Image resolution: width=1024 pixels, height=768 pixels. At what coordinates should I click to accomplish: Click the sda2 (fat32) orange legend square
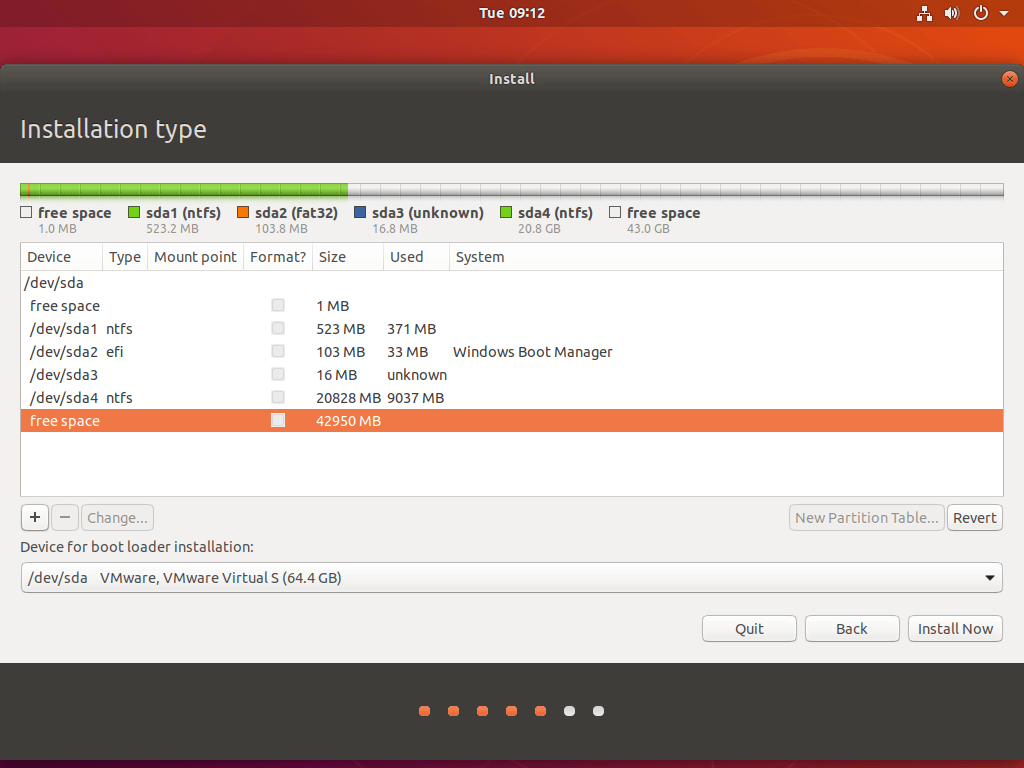coord(243,213)
